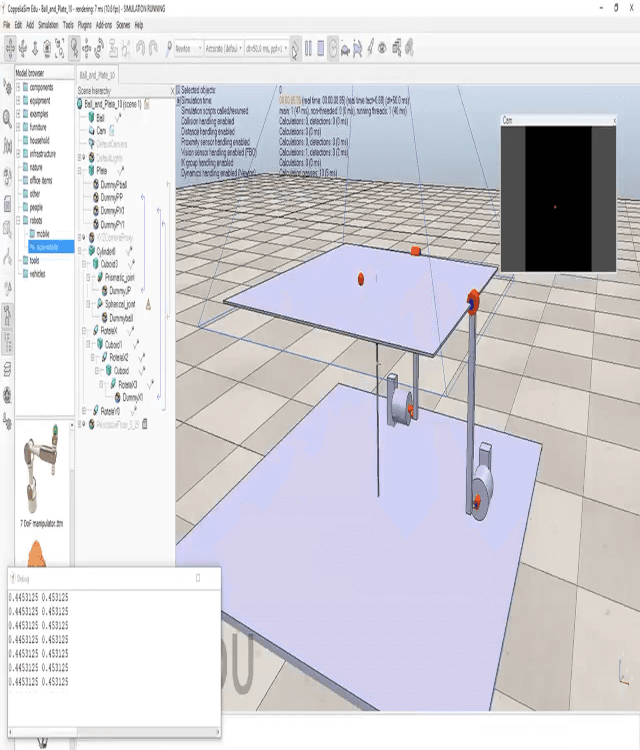Screen dimensions: 640x750
Task: Expand the components folder in Model browser
Action: click(x=16, y=88)
